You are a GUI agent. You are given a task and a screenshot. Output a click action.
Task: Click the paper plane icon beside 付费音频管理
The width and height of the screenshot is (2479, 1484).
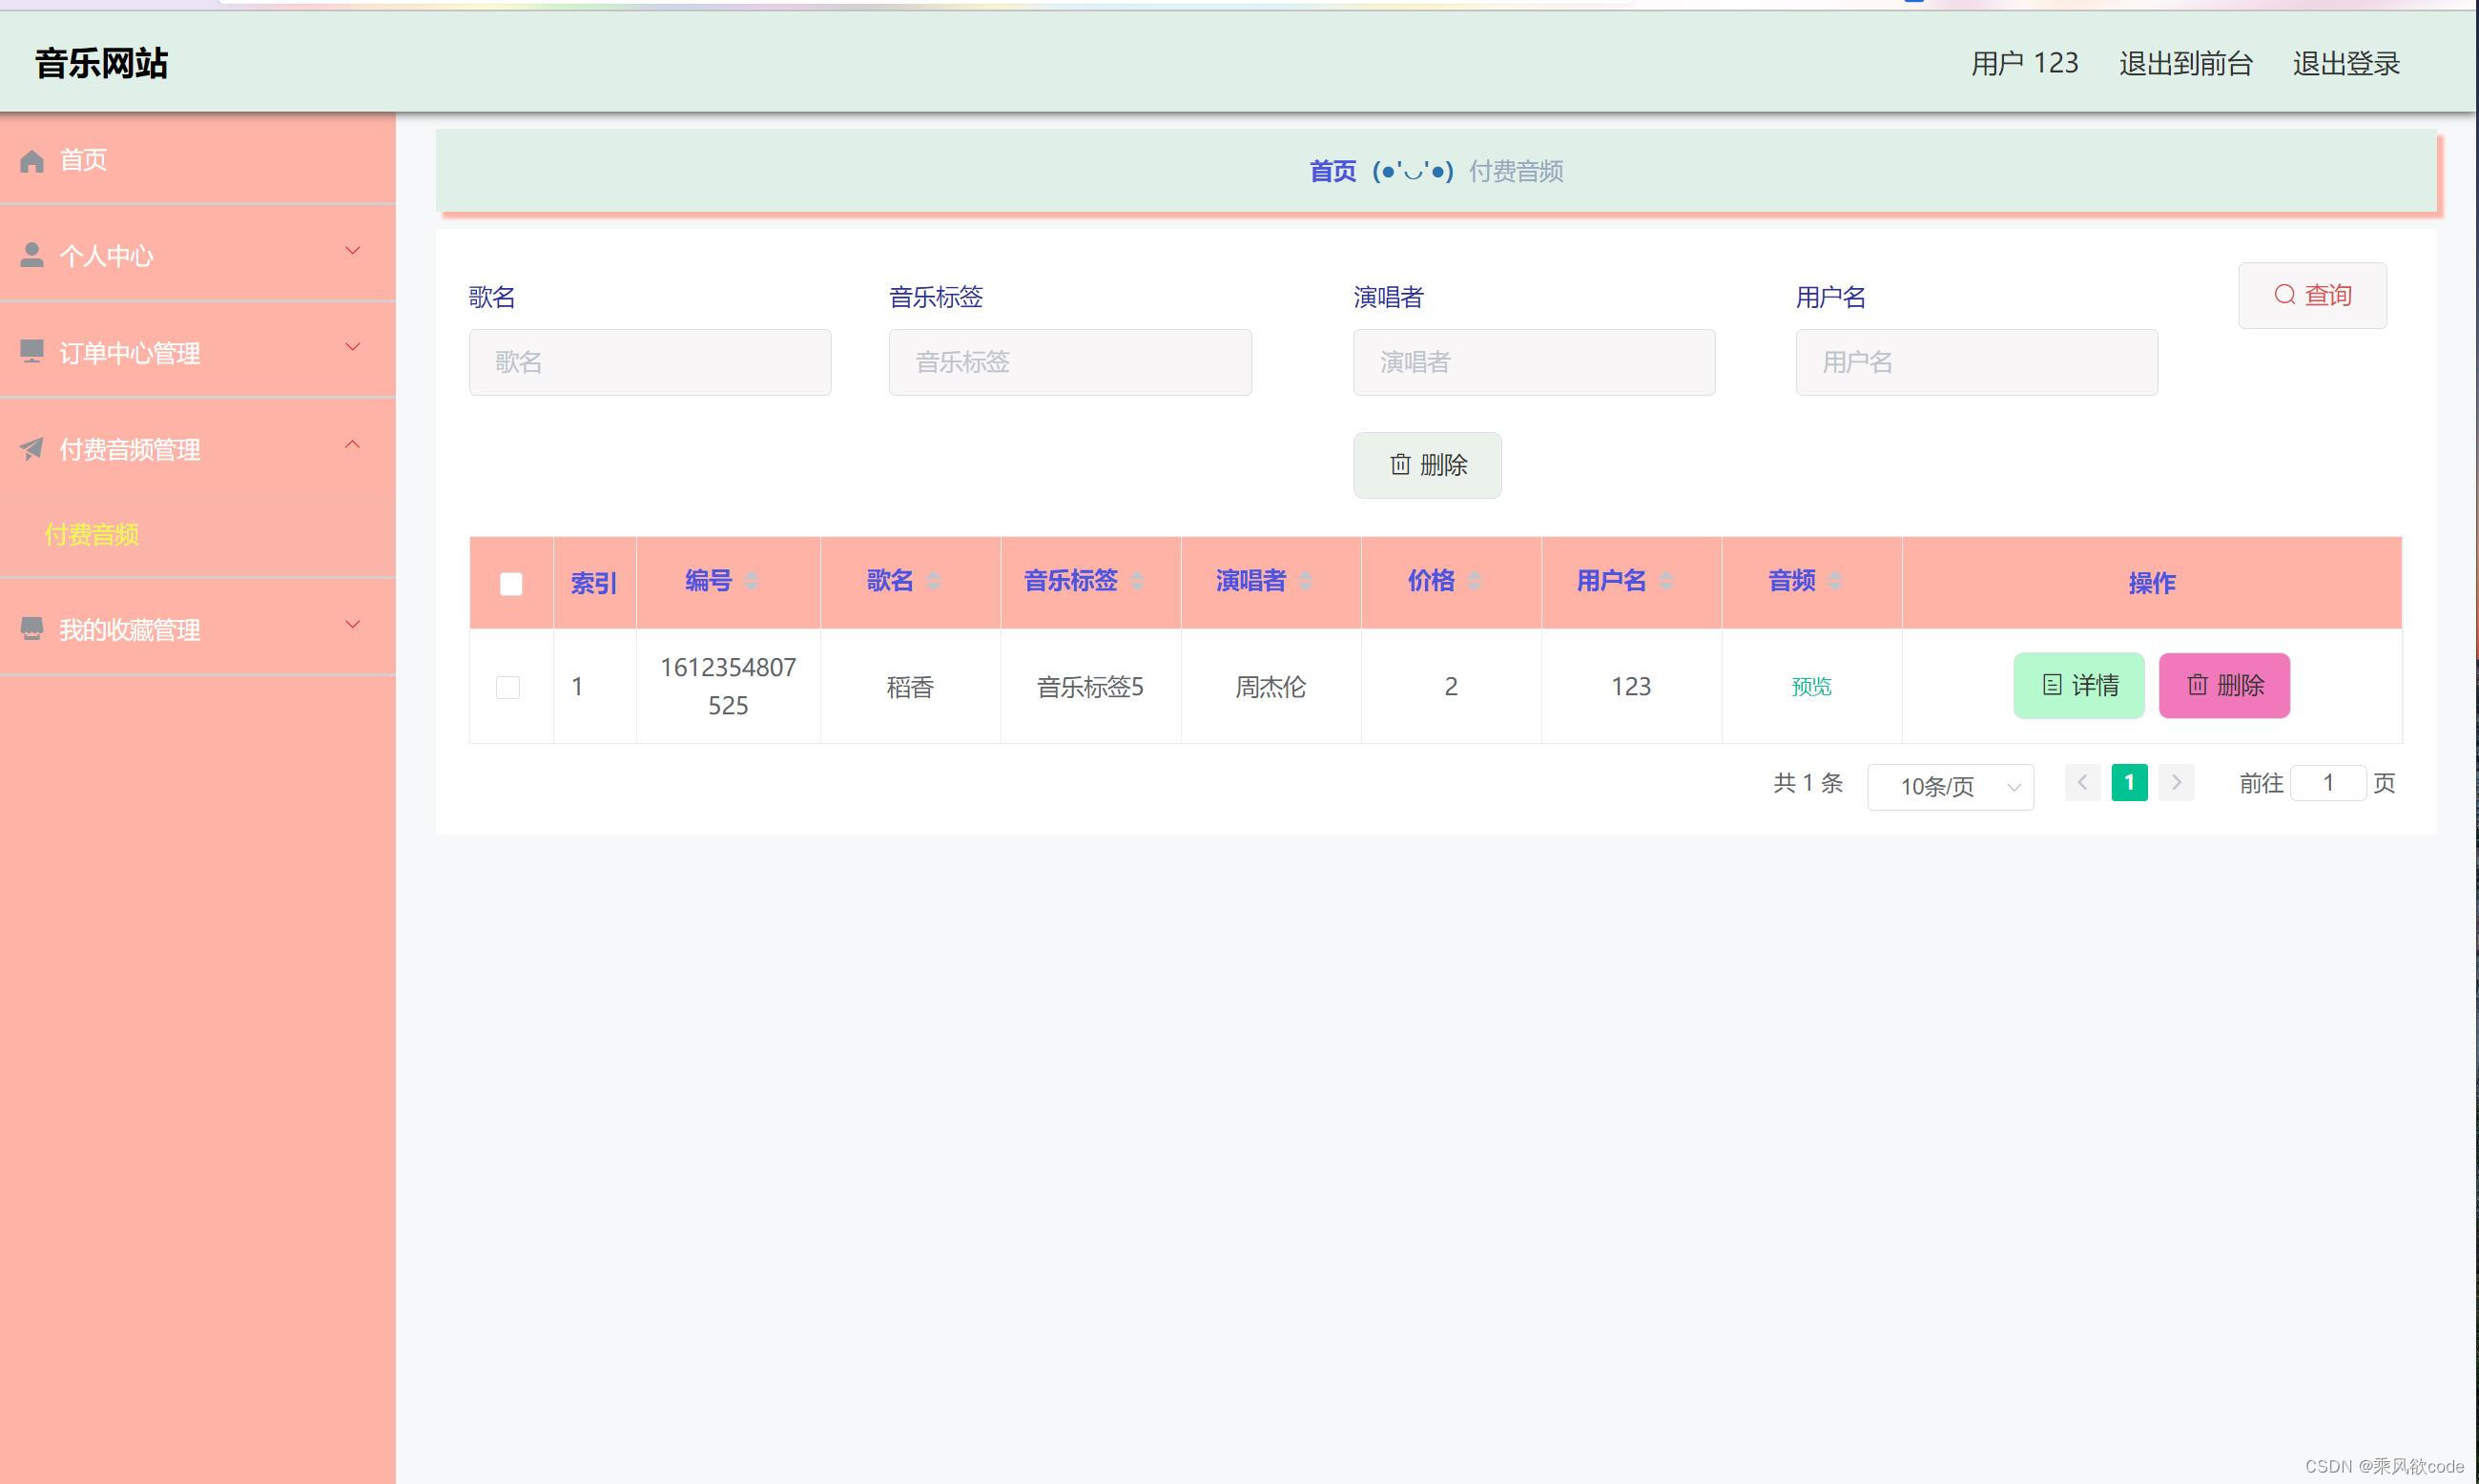tap(32, 449)
